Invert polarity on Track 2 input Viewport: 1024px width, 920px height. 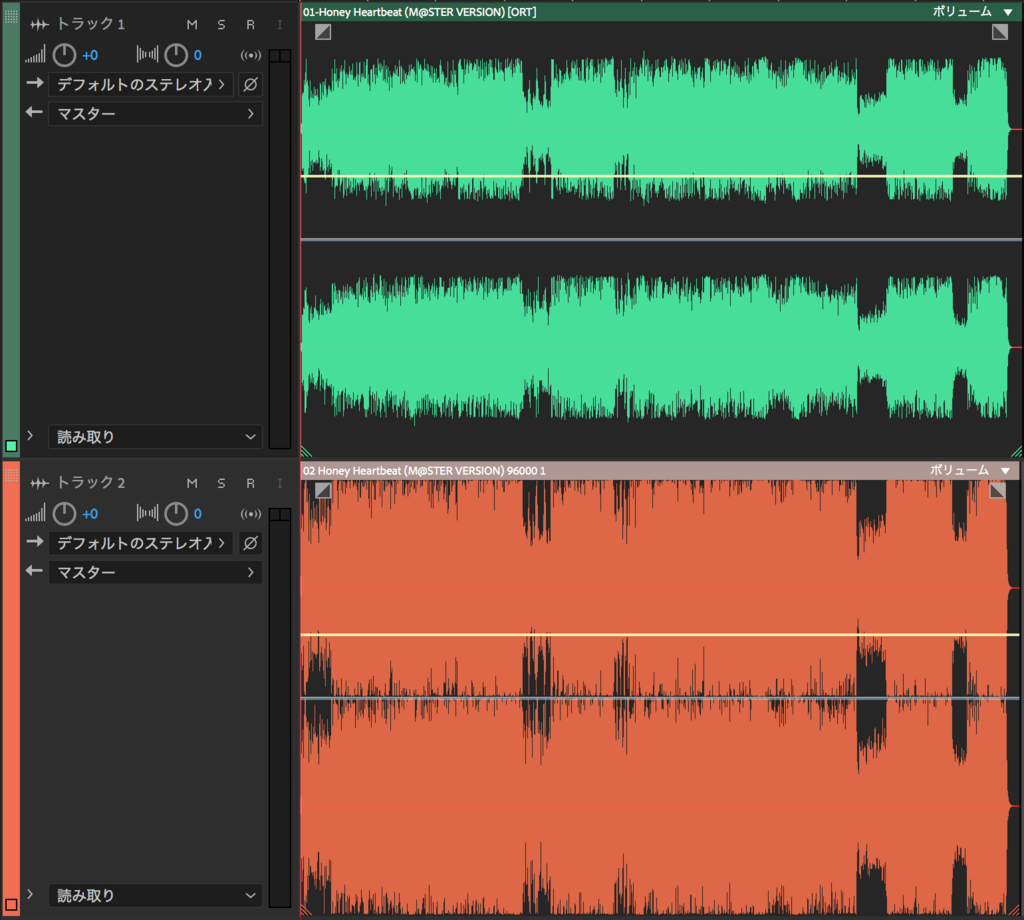[251, 543]
